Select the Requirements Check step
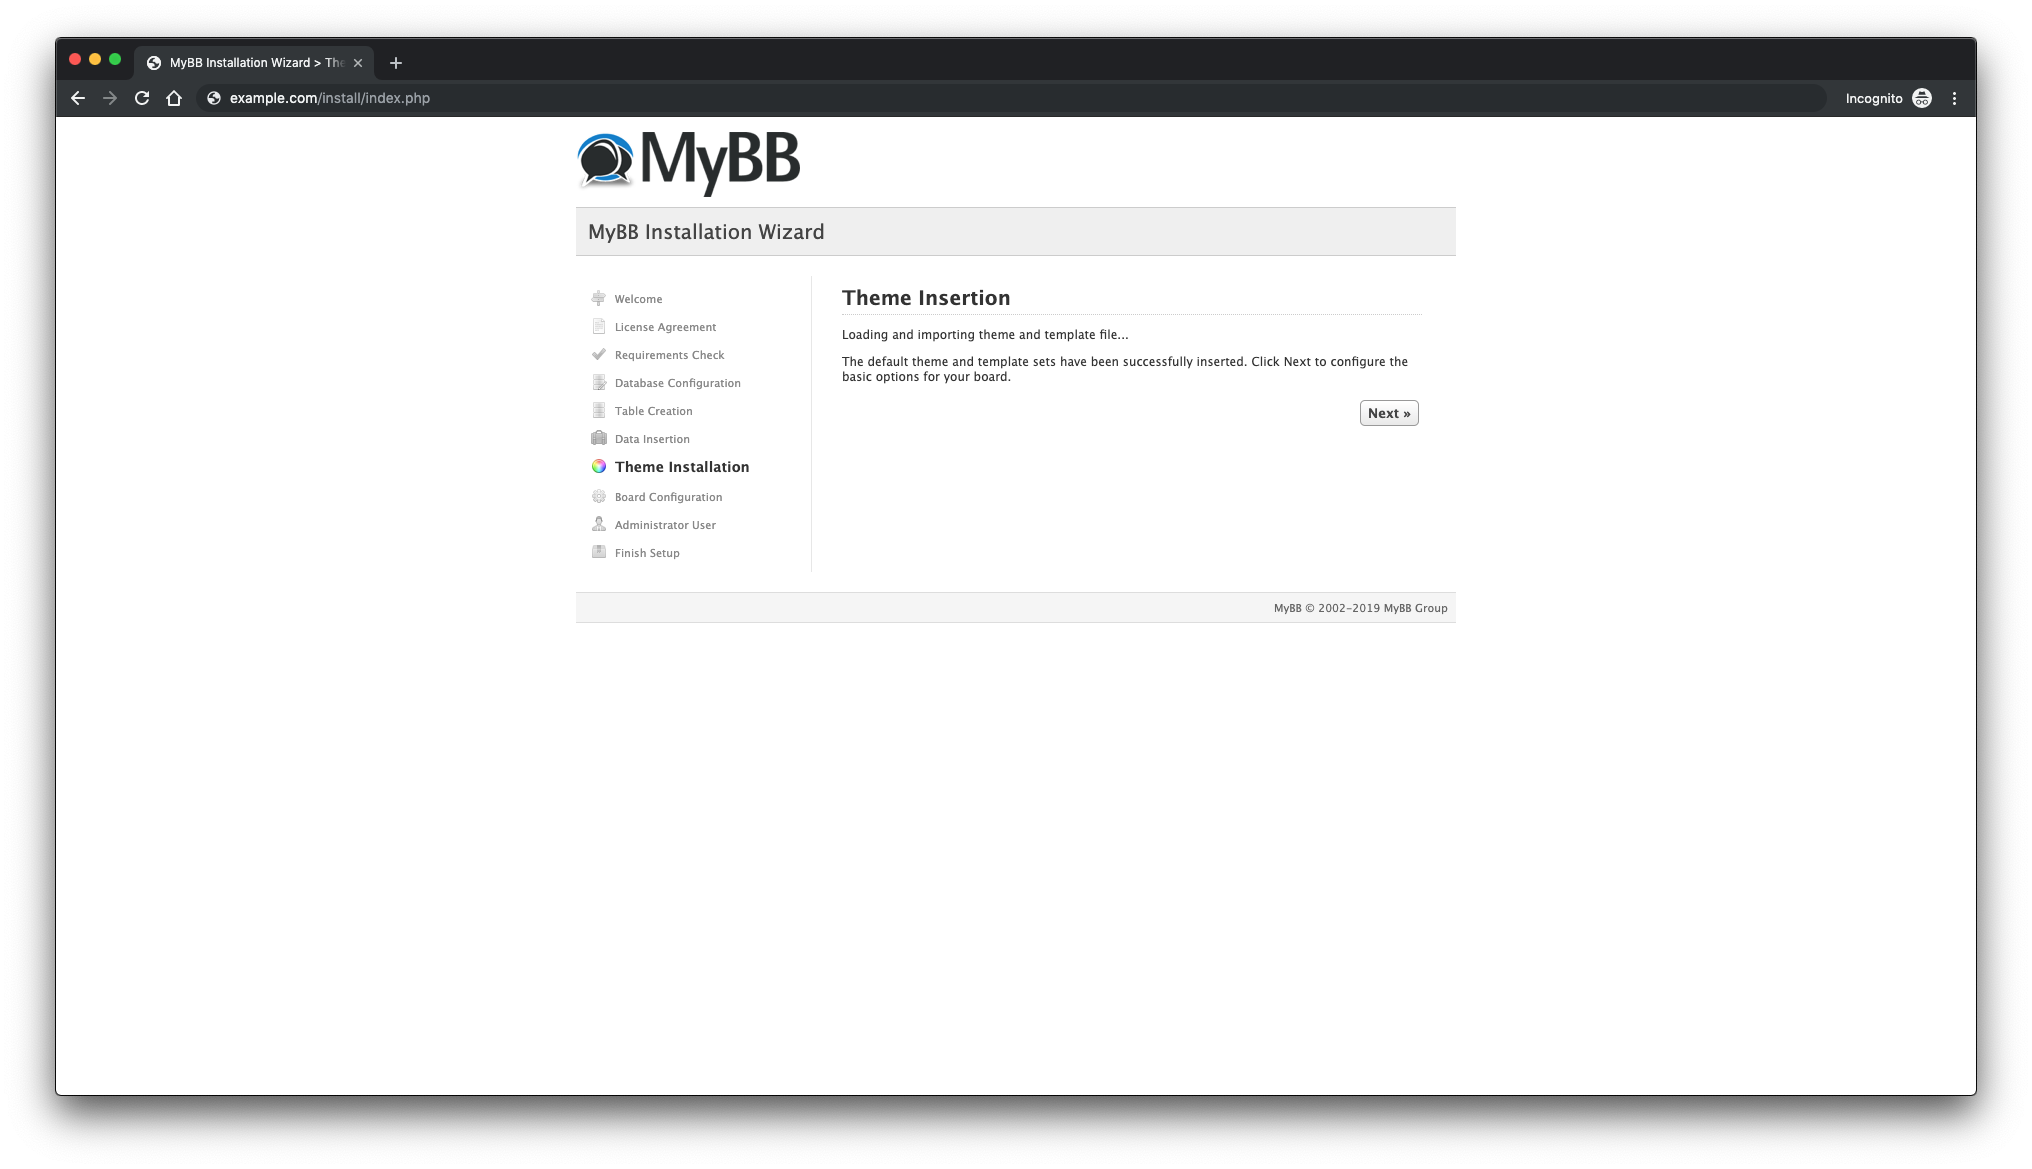Screen dimensions: 2032x1169 tap(668, 354)
